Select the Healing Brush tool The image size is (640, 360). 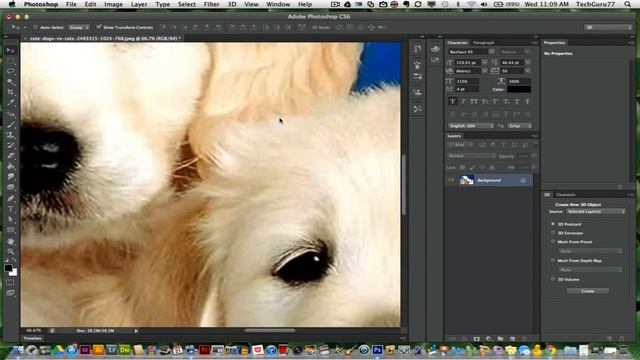(11, 114)
